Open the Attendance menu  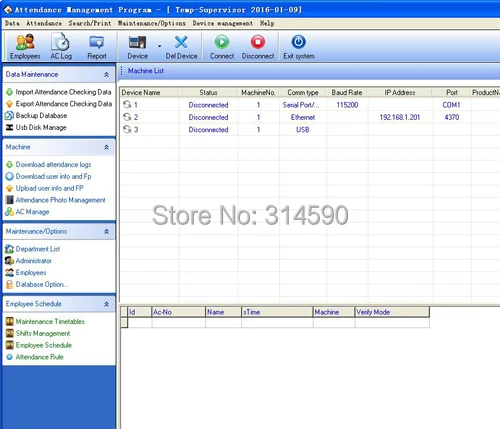44,23
